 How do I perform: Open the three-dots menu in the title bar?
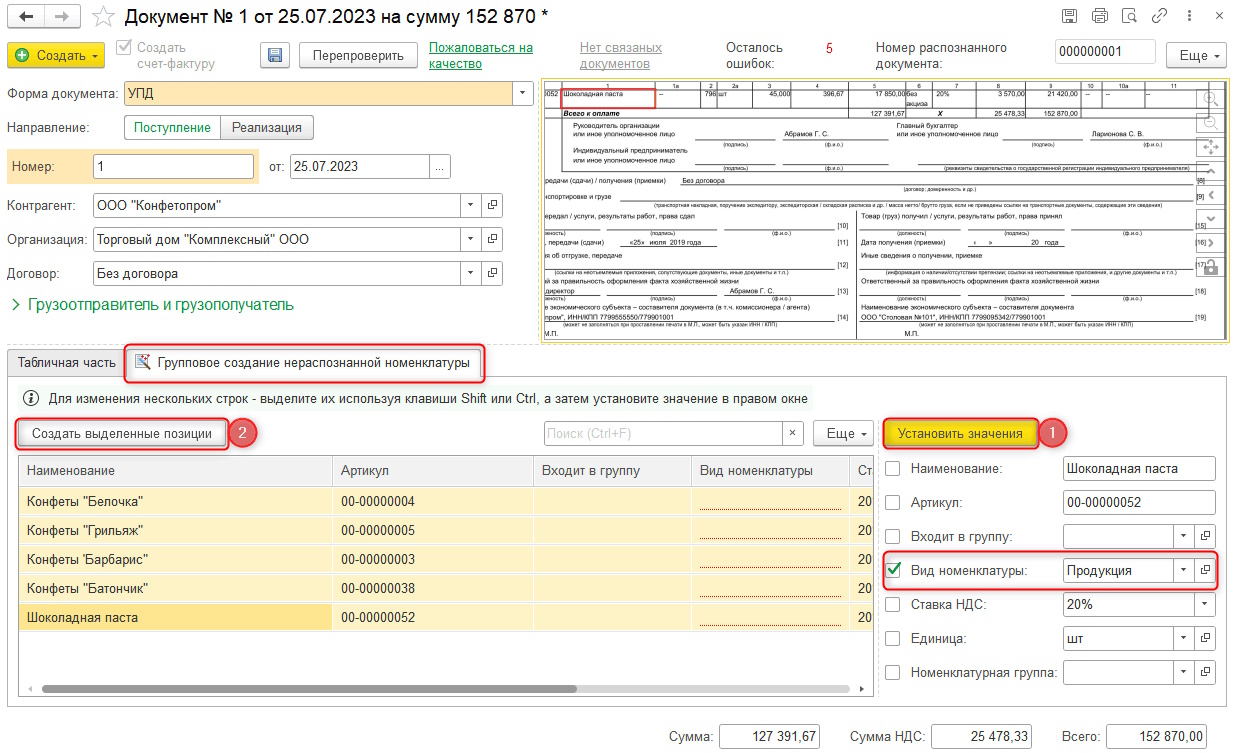click(x=1190, y=16)
